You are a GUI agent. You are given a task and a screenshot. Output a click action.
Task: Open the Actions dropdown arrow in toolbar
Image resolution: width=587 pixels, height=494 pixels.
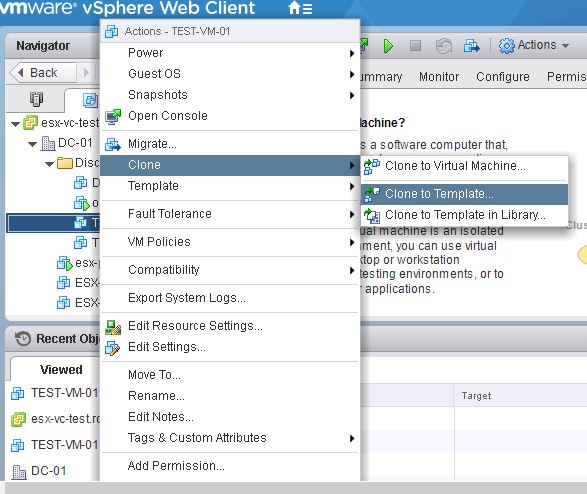click(x=566, y=46)
